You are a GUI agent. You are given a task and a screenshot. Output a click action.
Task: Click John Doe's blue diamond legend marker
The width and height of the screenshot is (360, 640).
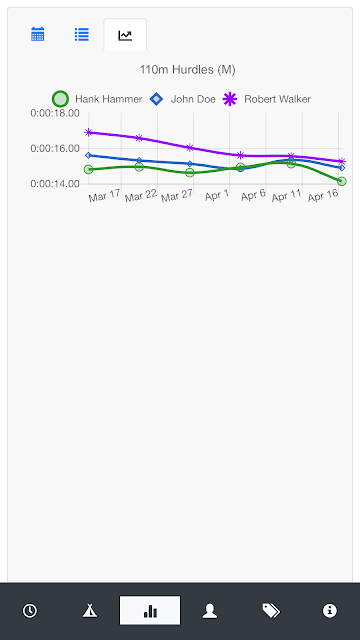click(156, 99)
